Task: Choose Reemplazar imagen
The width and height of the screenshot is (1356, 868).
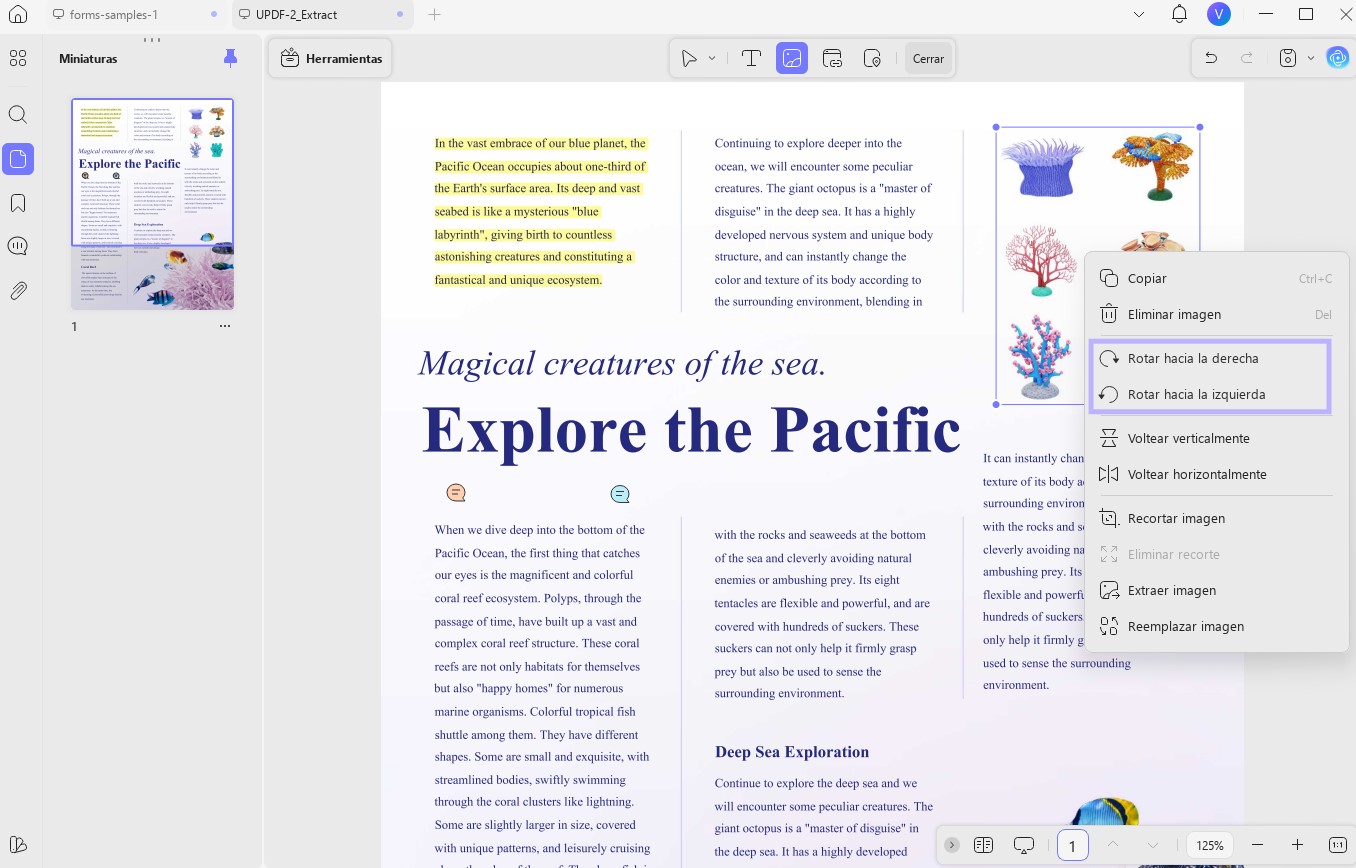Action: [x=1216, y=627]
